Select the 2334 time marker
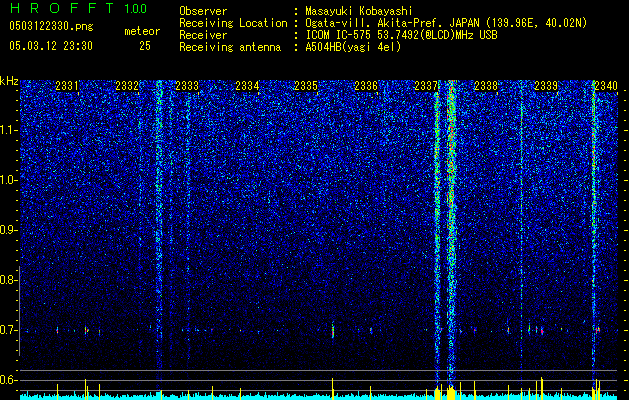This screenshot has height=400, width=629. (x=247, y=86)
